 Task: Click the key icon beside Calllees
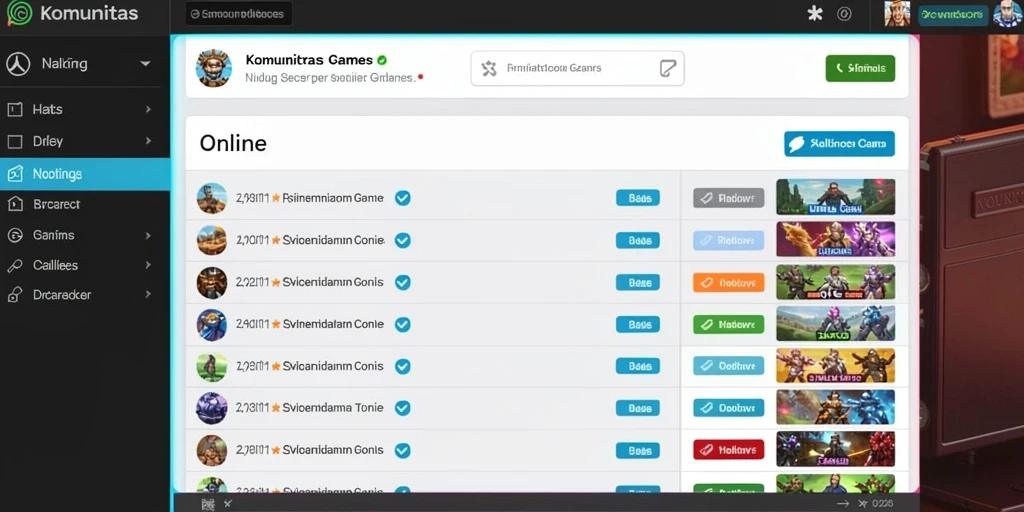[14, 265]
